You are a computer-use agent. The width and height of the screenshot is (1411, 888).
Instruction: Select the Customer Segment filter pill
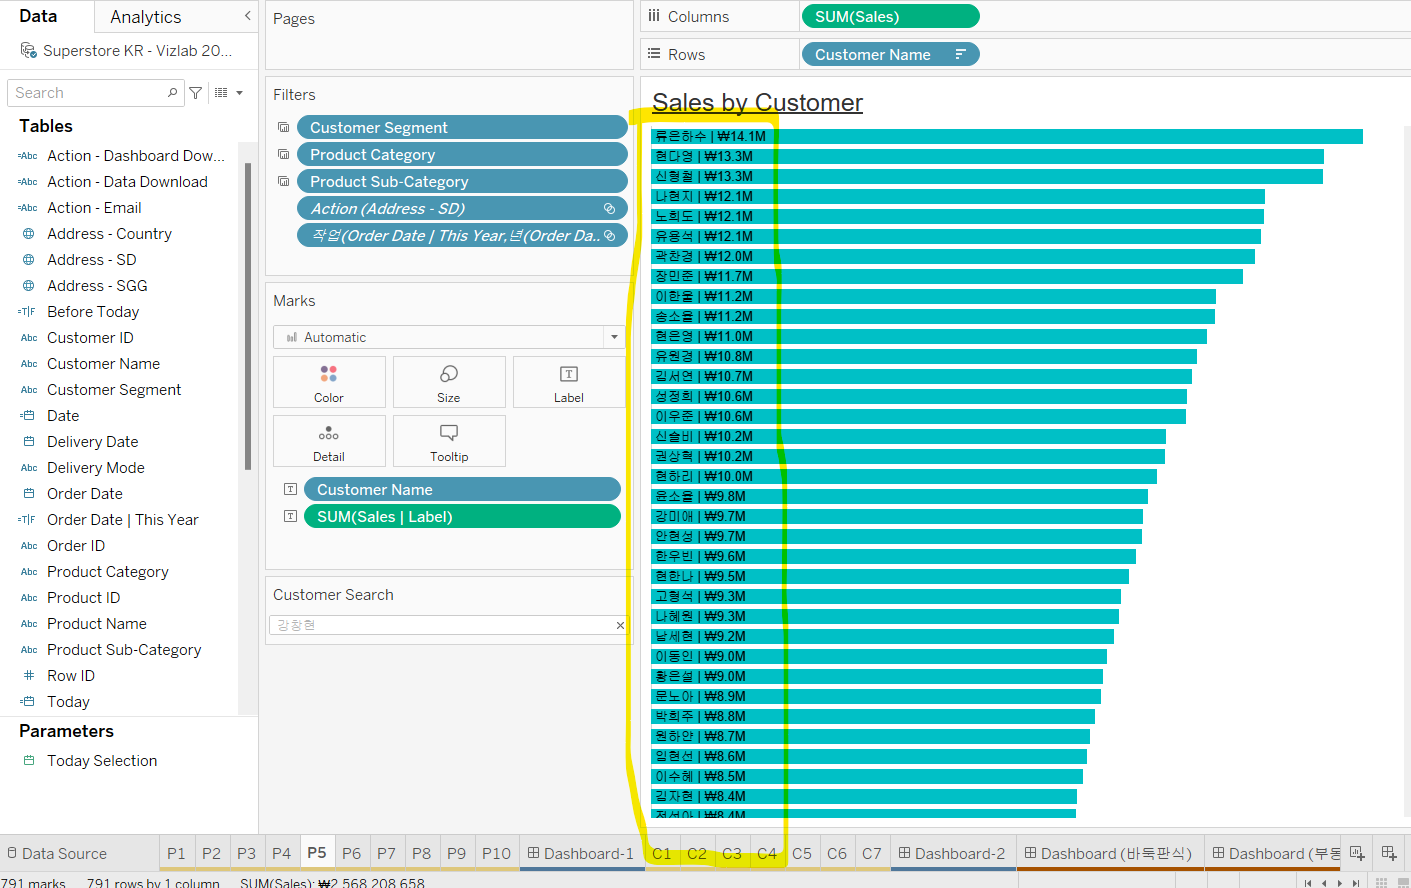pyautogui.click(x=462, y=127)
